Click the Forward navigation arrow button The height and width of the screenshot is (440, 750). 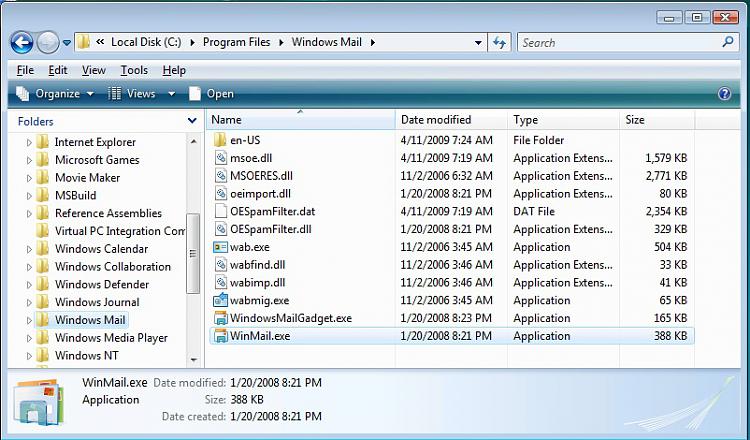48,43
